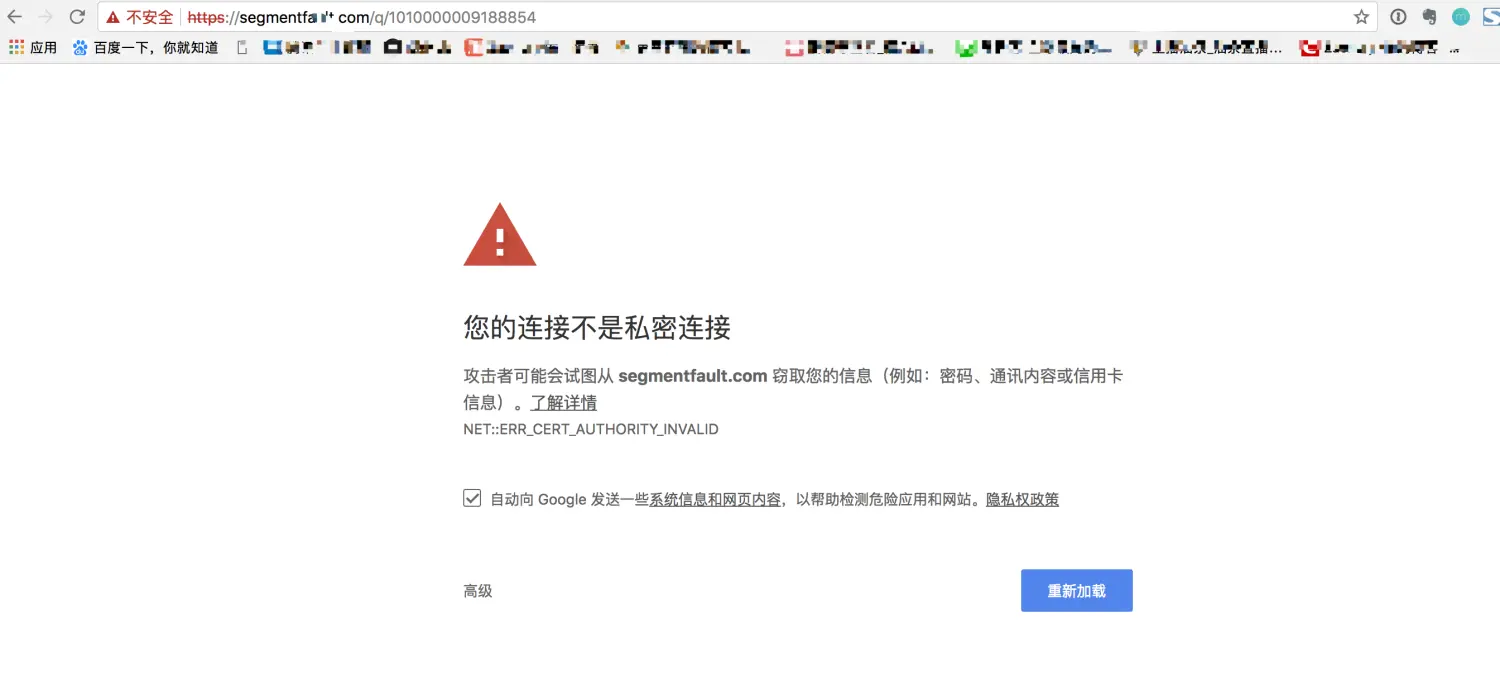Click the teal 'm' extension icon
1500x691 pixels.
click(x=1461, y=17)
